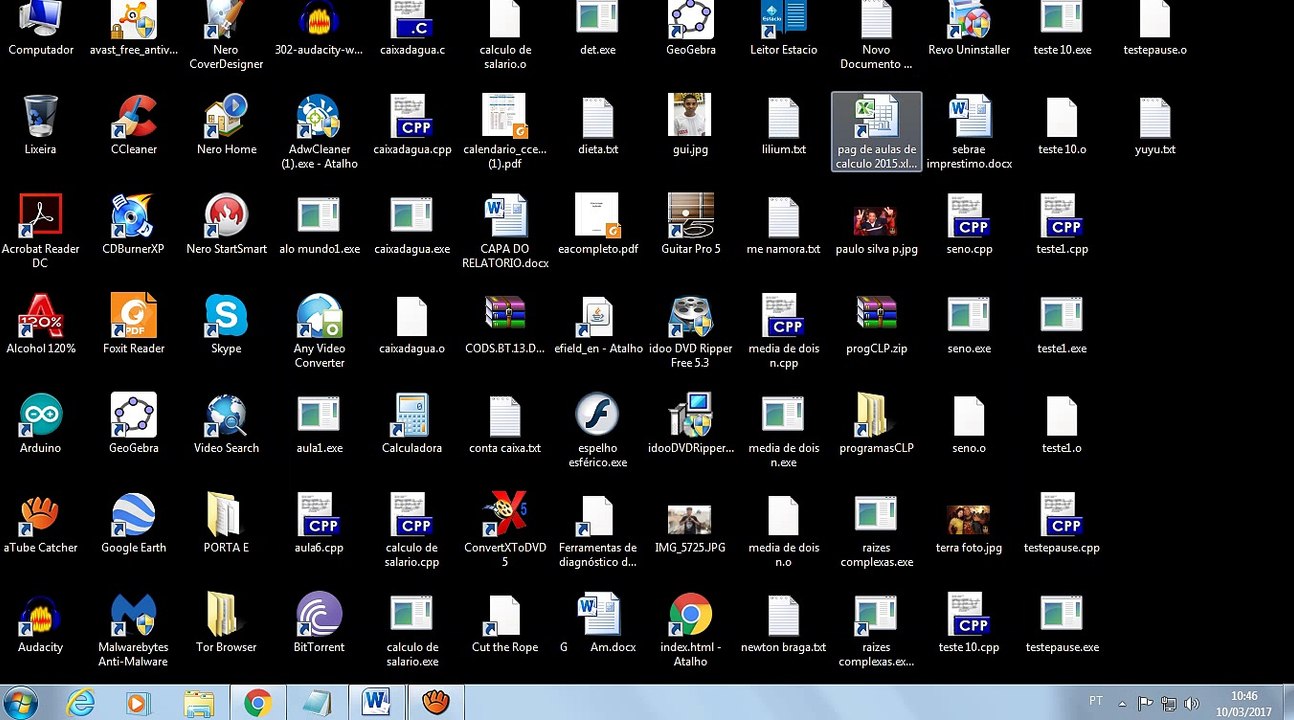1294x720 pixels.
Task: Select the avast antivirus installer icon
Action: pyautogui.click(x=134, y=28)
